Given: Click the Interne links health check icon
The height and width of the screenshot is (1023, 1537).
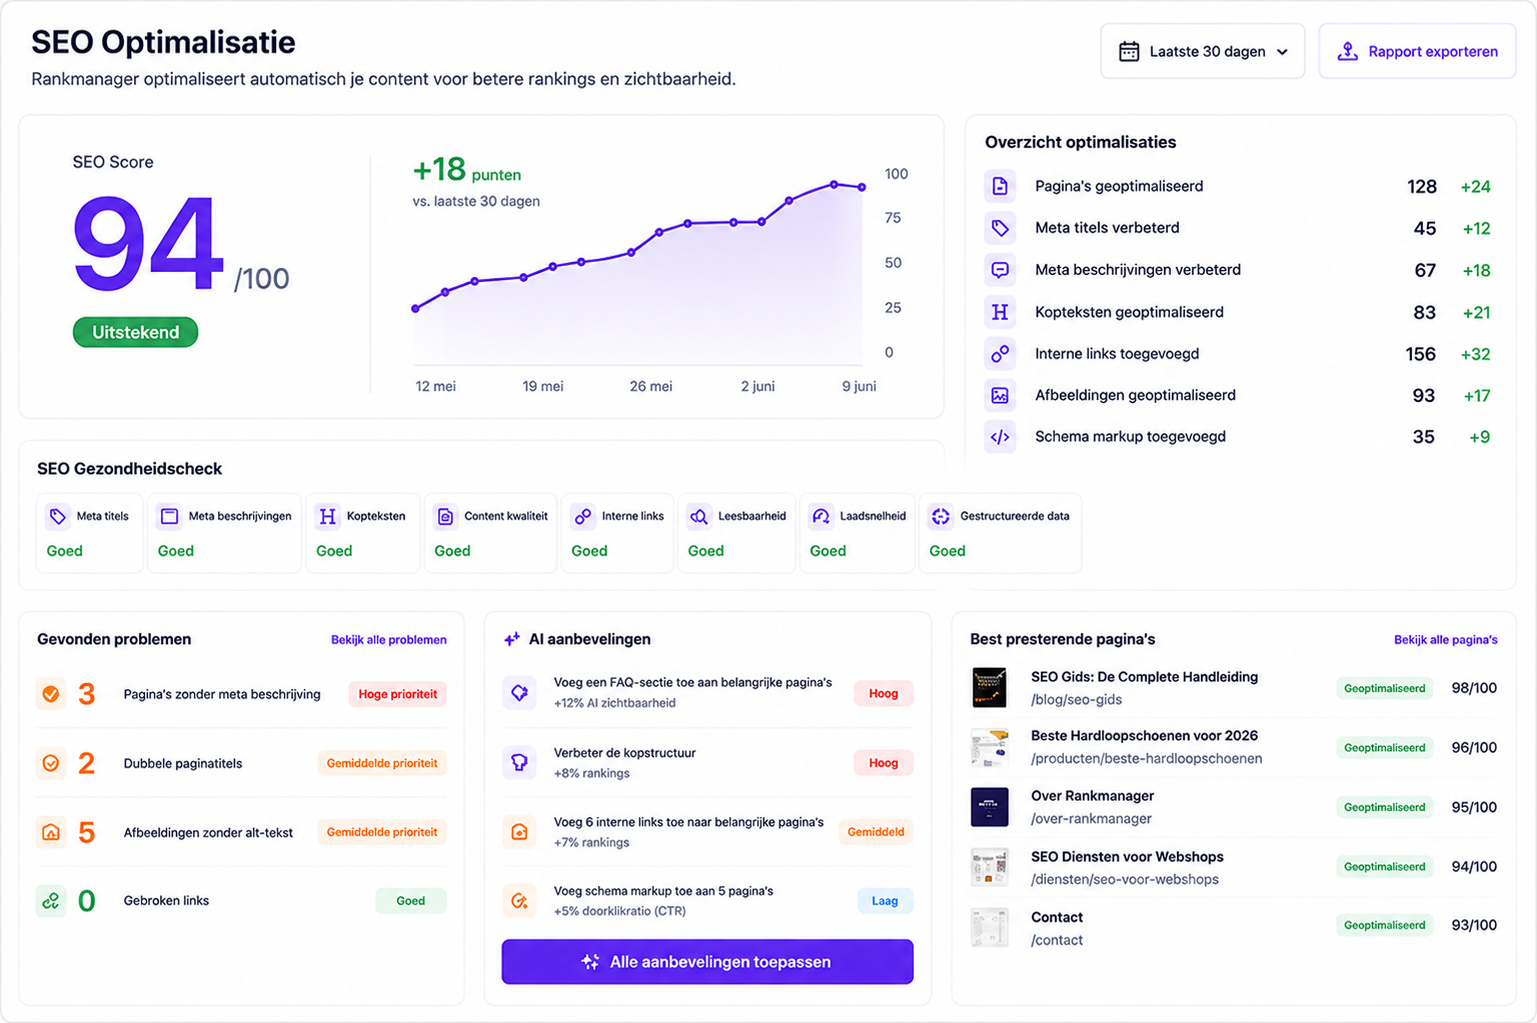Looking at the screenshot, I should point(583,517).
